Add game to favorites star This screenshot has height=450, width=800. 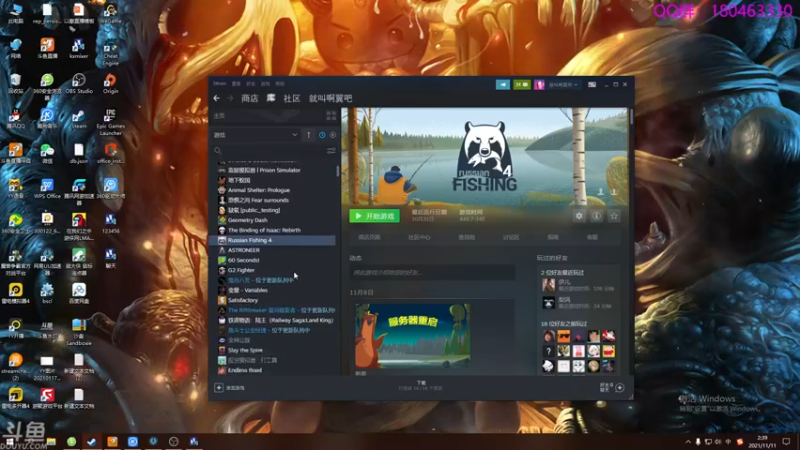click(x=614, y=216)
